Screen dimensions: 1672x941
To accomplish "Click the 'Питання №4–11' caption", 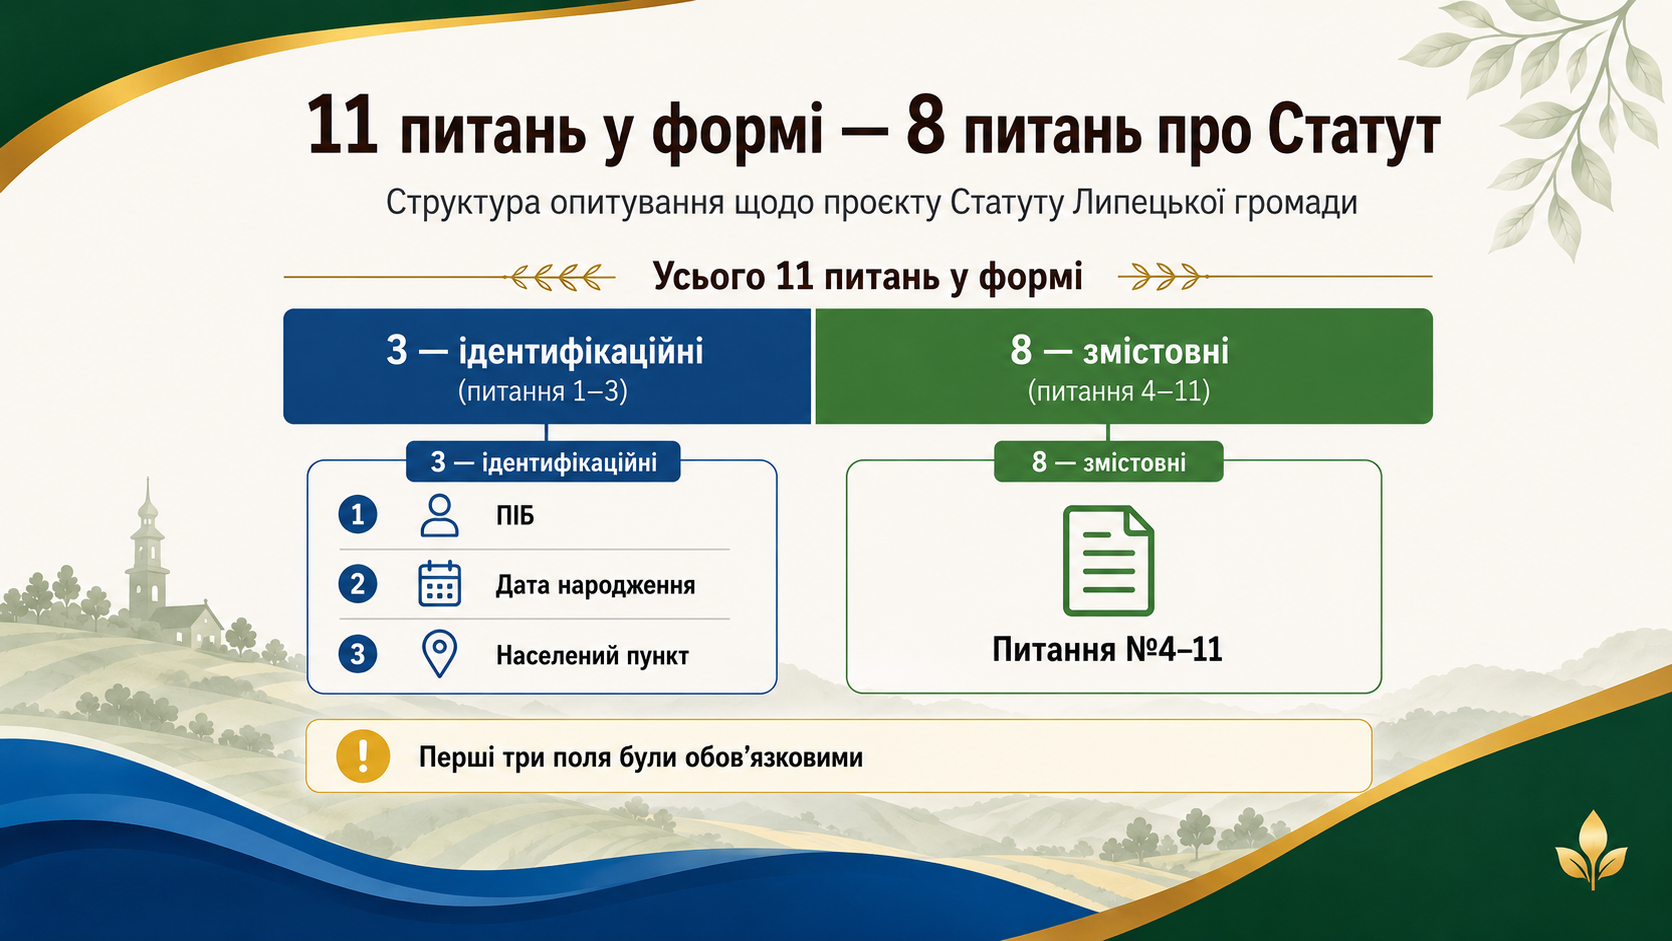I will [1107, 650].
